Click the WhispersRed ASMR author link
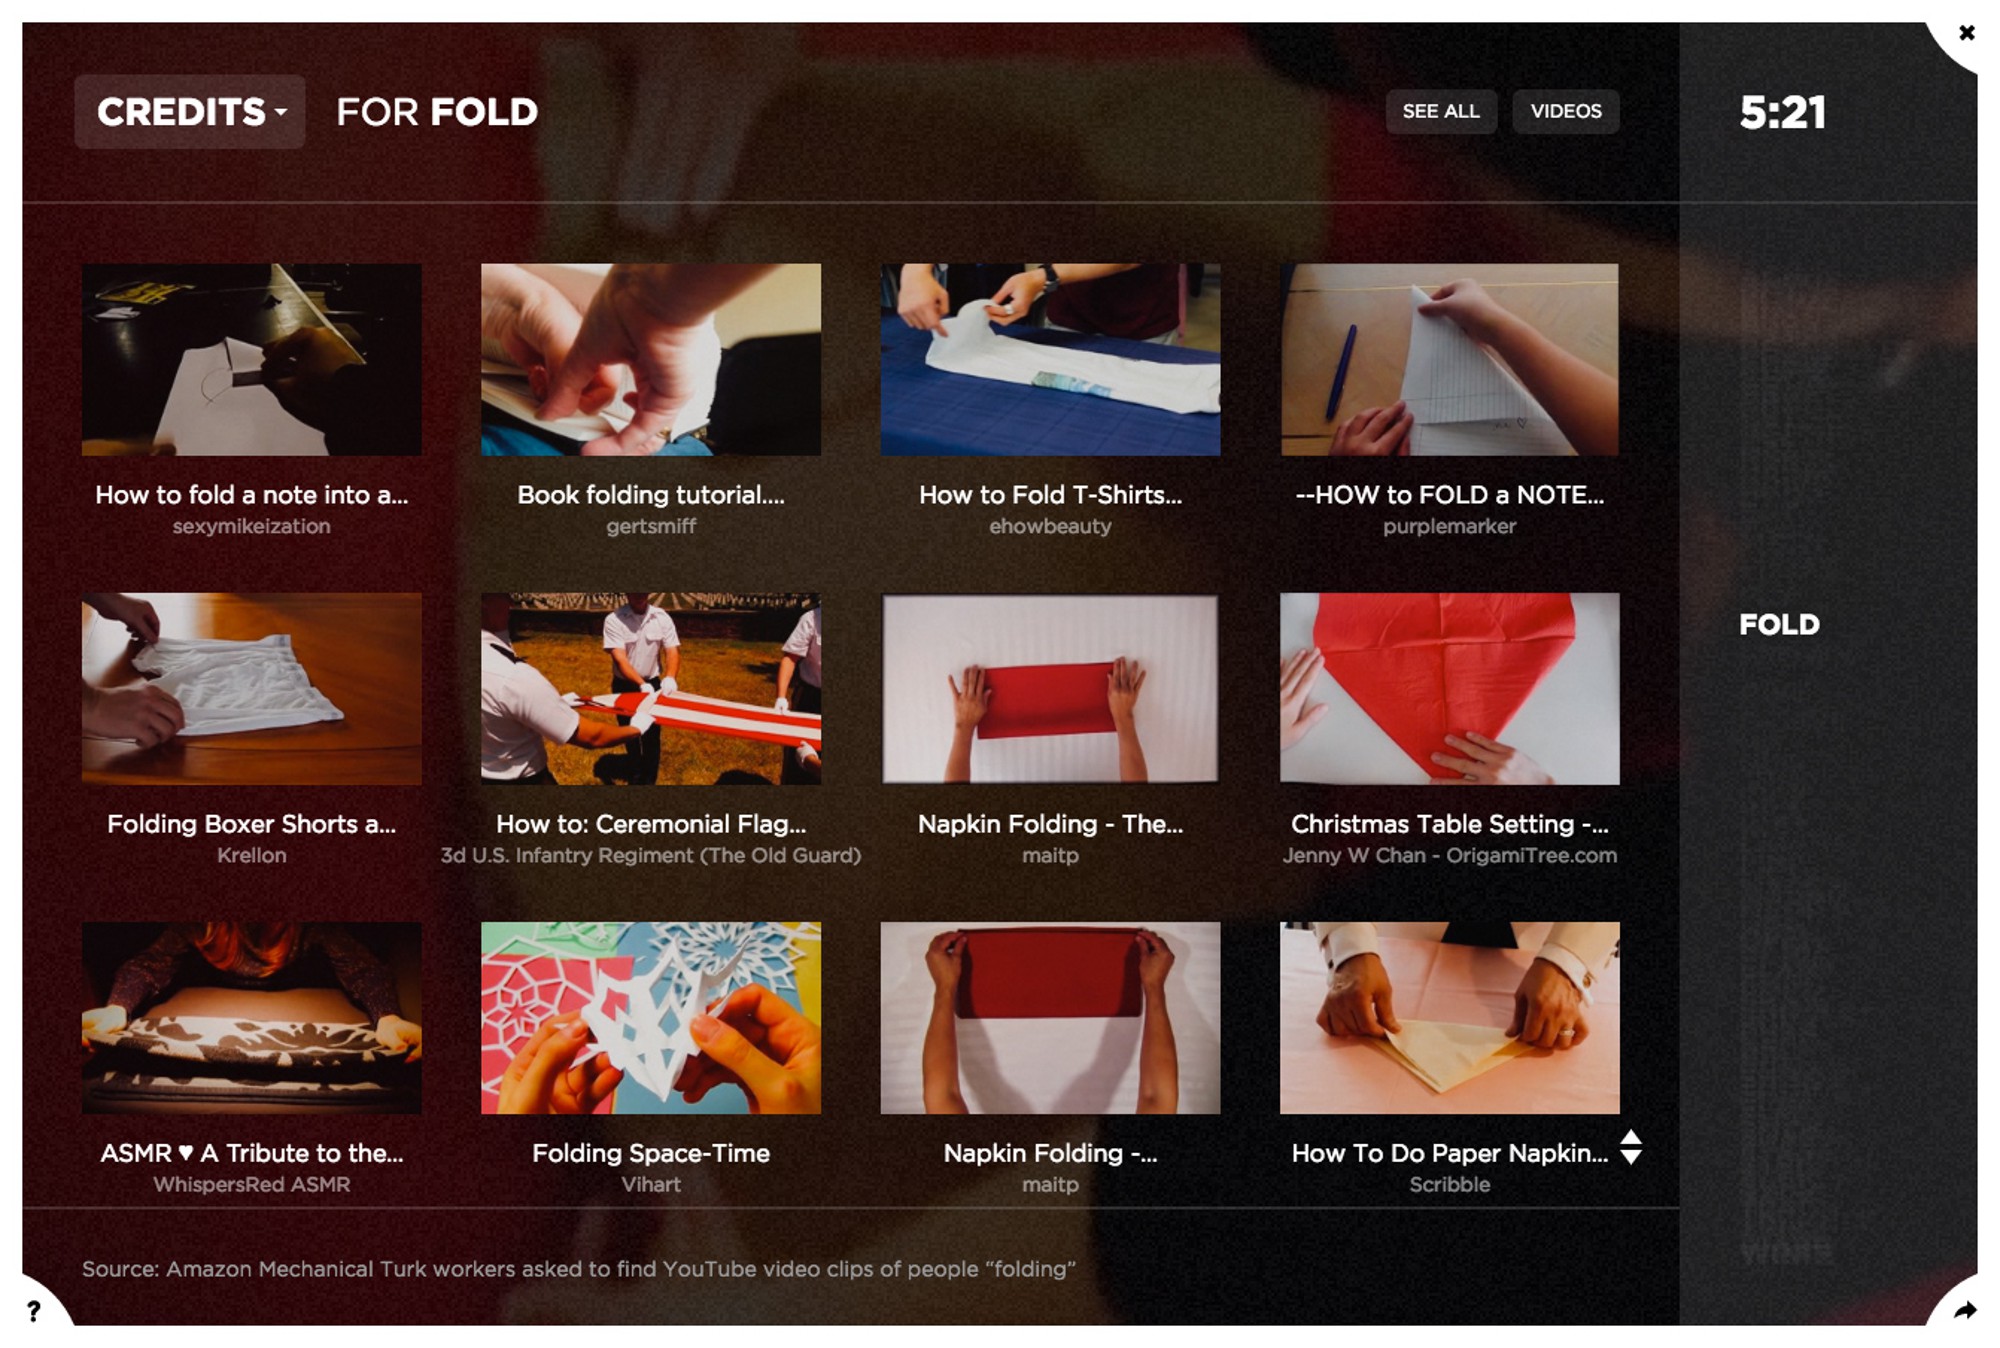The height and width of the screenshot is (1348, 2000). (252, 1184)
